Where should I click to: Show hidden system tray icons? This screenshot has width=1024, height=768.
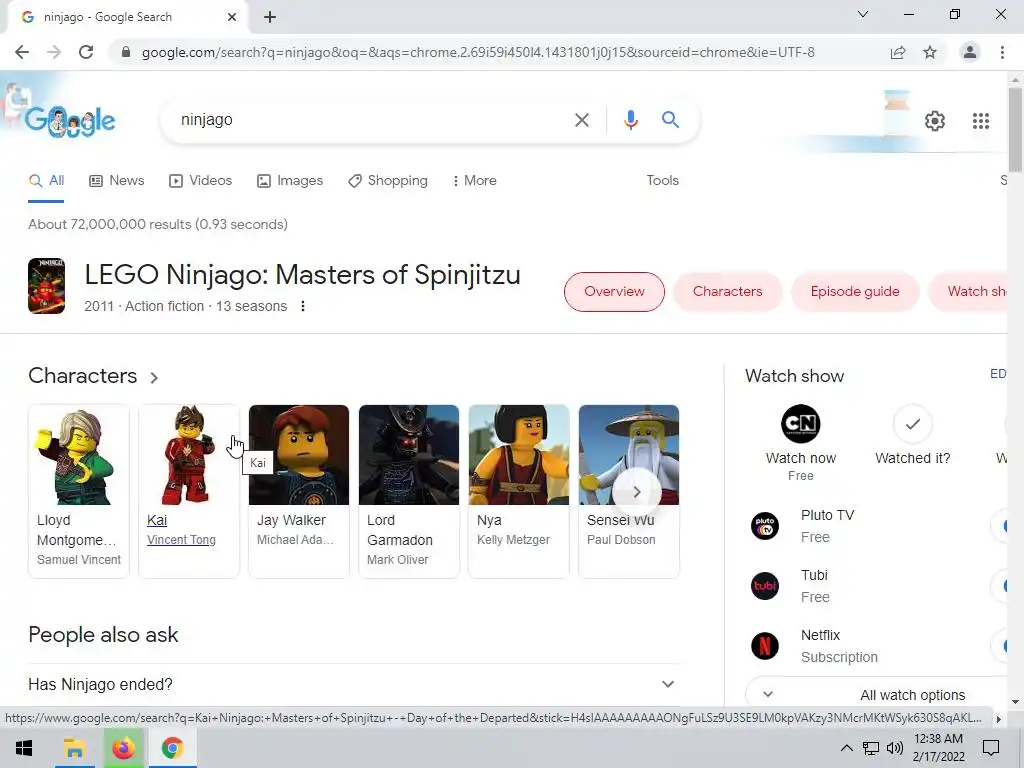pyautogui.click(x=846, y=748)
